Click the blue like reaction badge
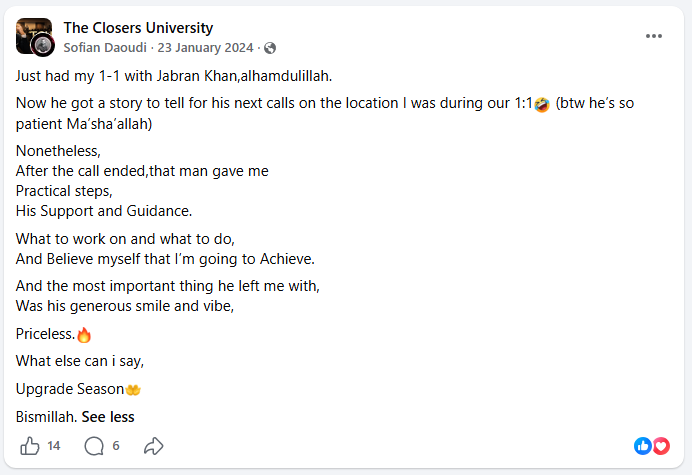The width and height of the screenshot is (692, 475). point(643,446)
